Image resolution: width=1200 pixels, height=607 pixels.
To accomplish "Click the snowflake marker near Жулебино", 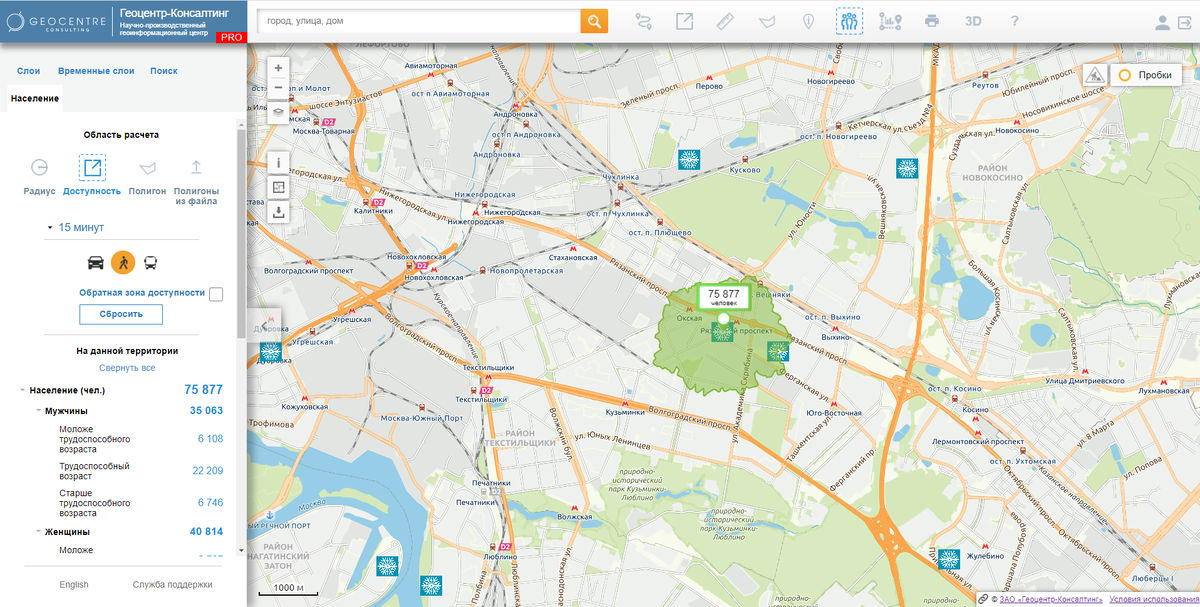I will click(950, 560).
